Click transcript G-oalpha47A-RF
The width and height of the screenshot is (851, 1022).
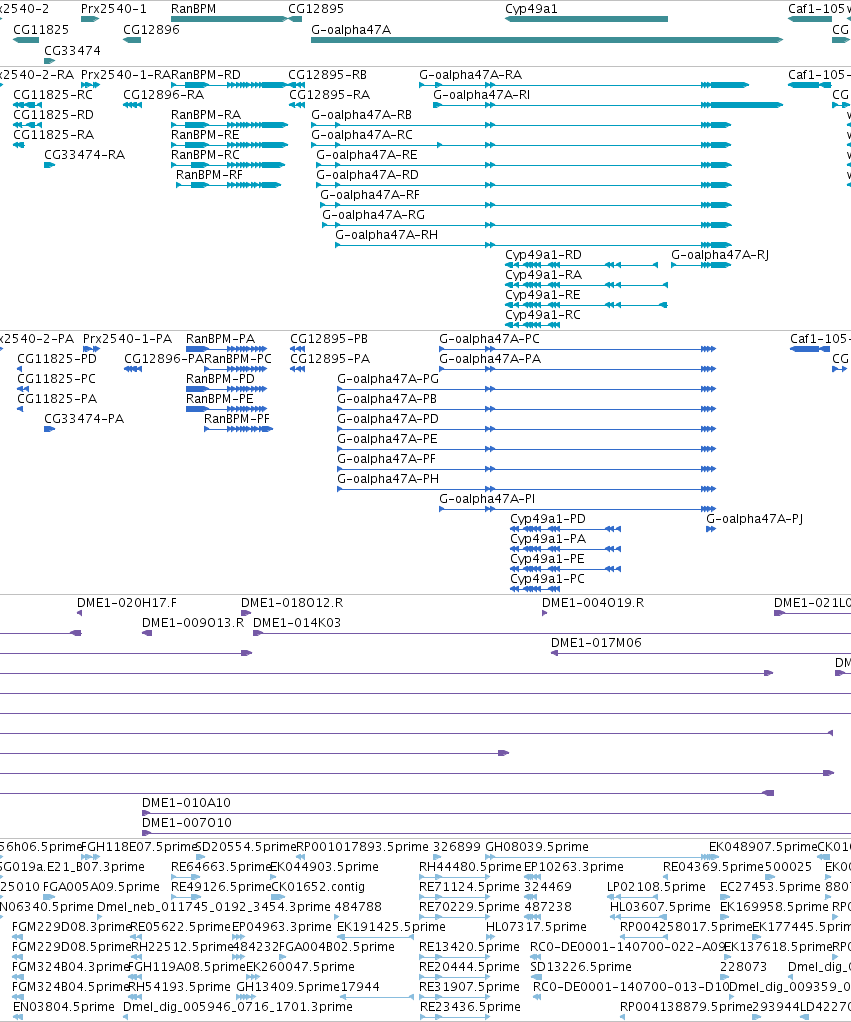370,195
